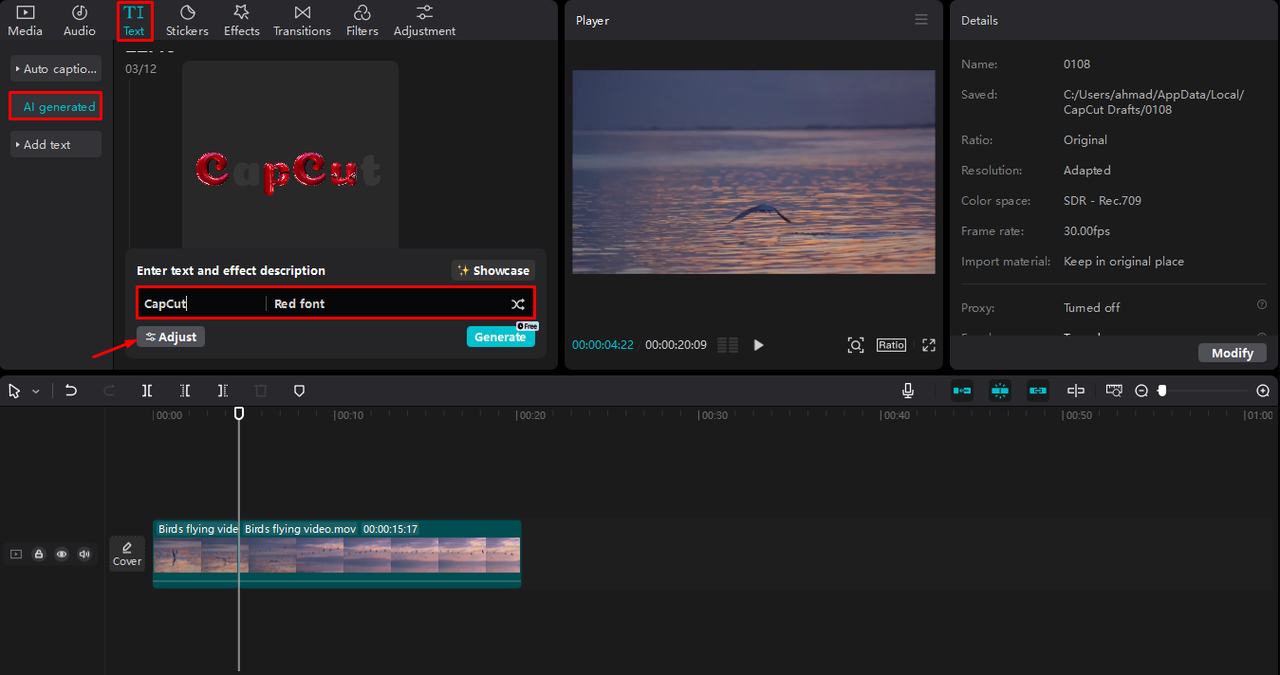Screen dimensions: 1280x675
Task: Toggle the preview axis icon
Action: click(x=1076, y=391)
